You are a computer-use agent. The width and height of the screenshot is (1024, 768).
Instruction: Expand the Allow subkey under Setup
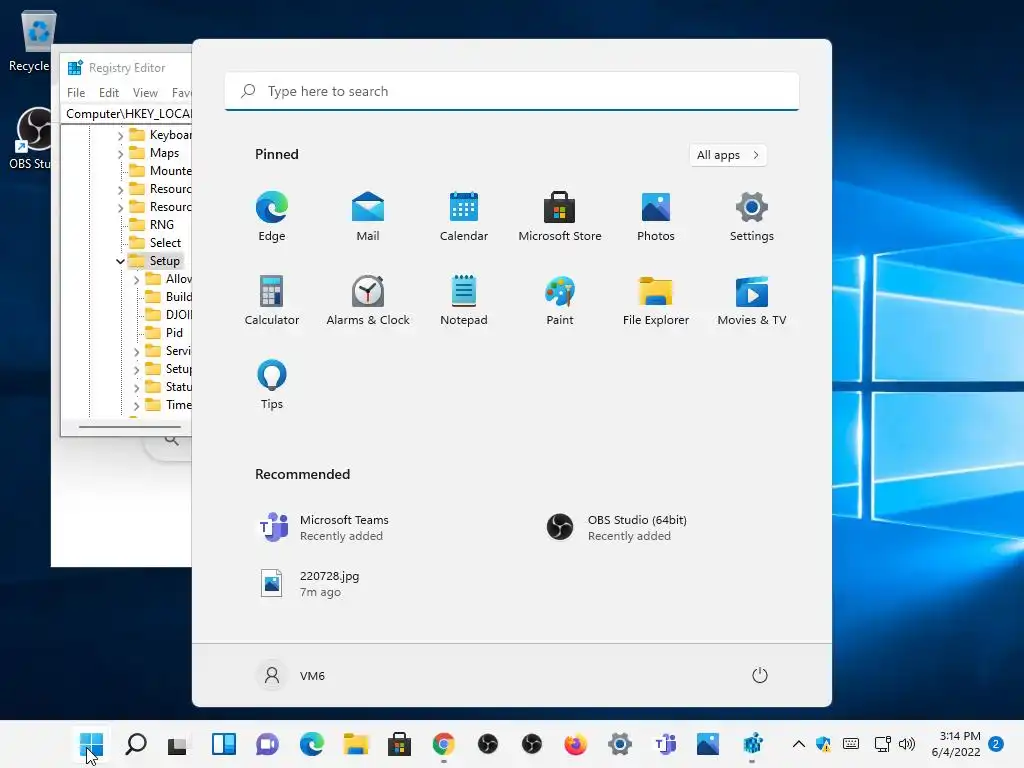pyautogui.click(x=136, y=280)
